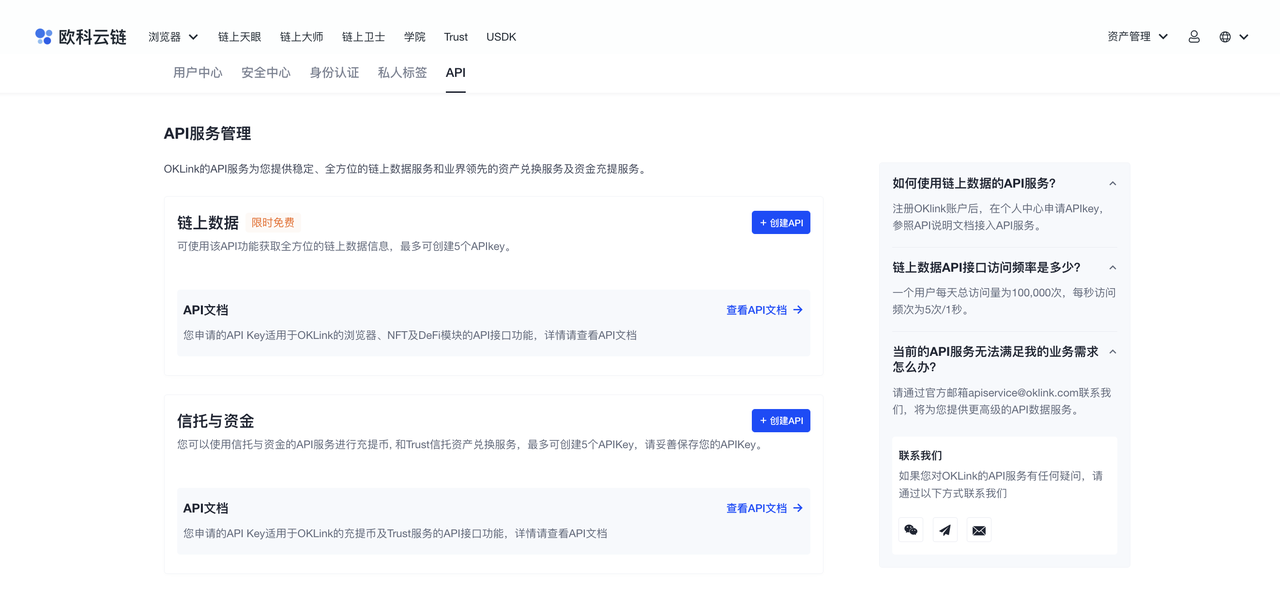Click the 限时免费 badge next to 链上数据
The image size is (1280, 615).
(274, 222)
